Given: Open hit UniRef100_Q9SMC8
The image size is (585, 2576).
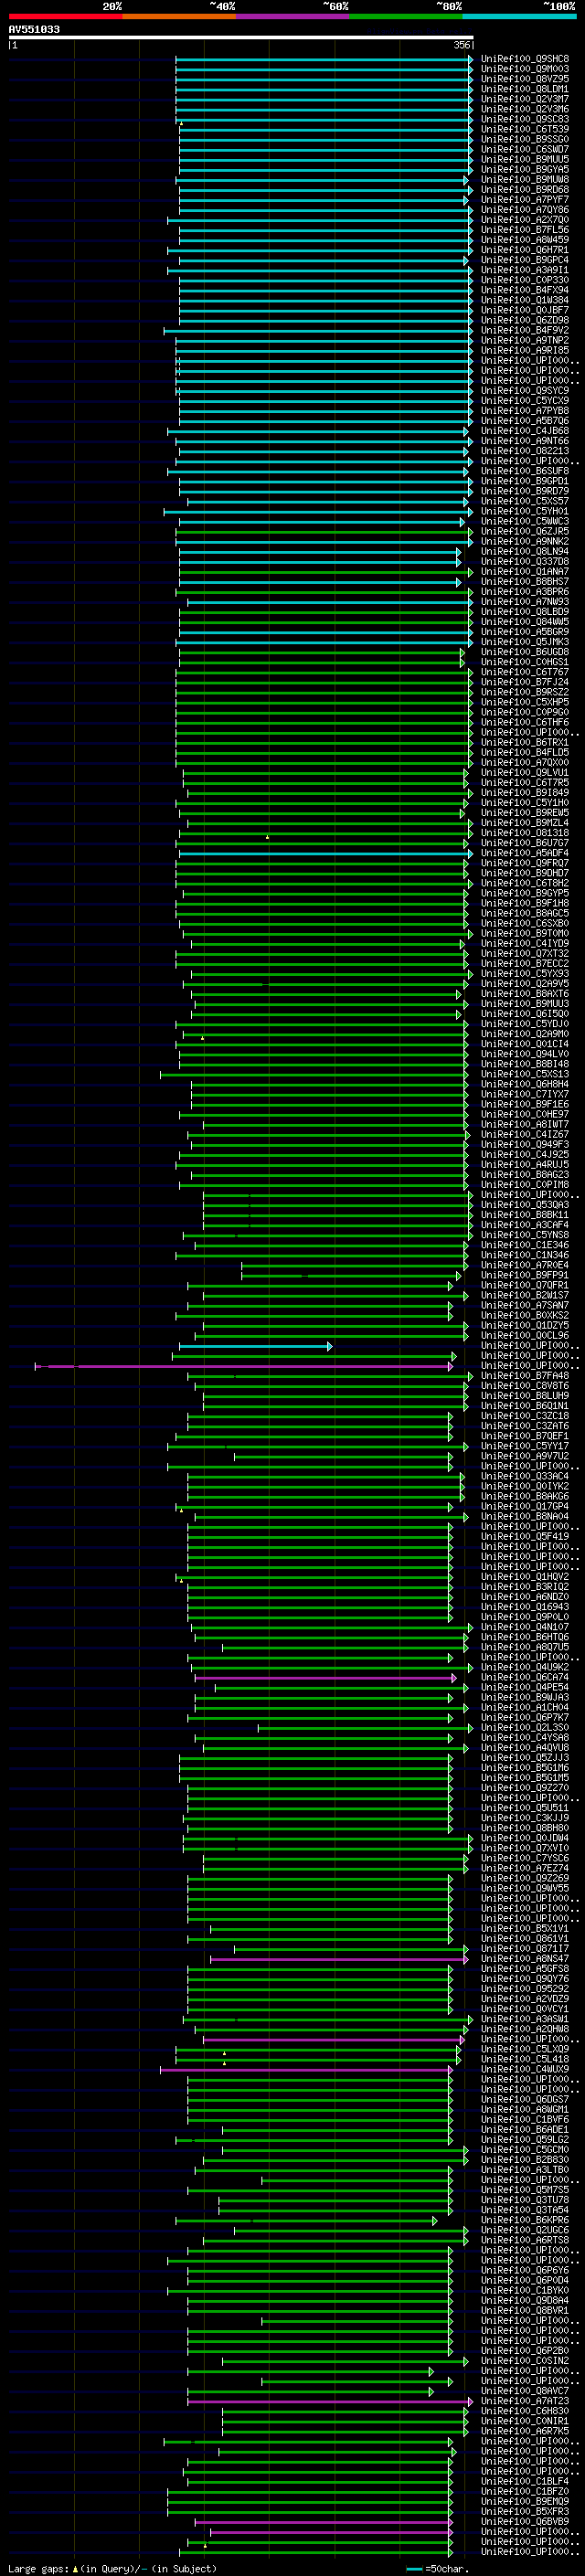Looking at the screenshot, I should pyautogui.click(x=524, y=59).
